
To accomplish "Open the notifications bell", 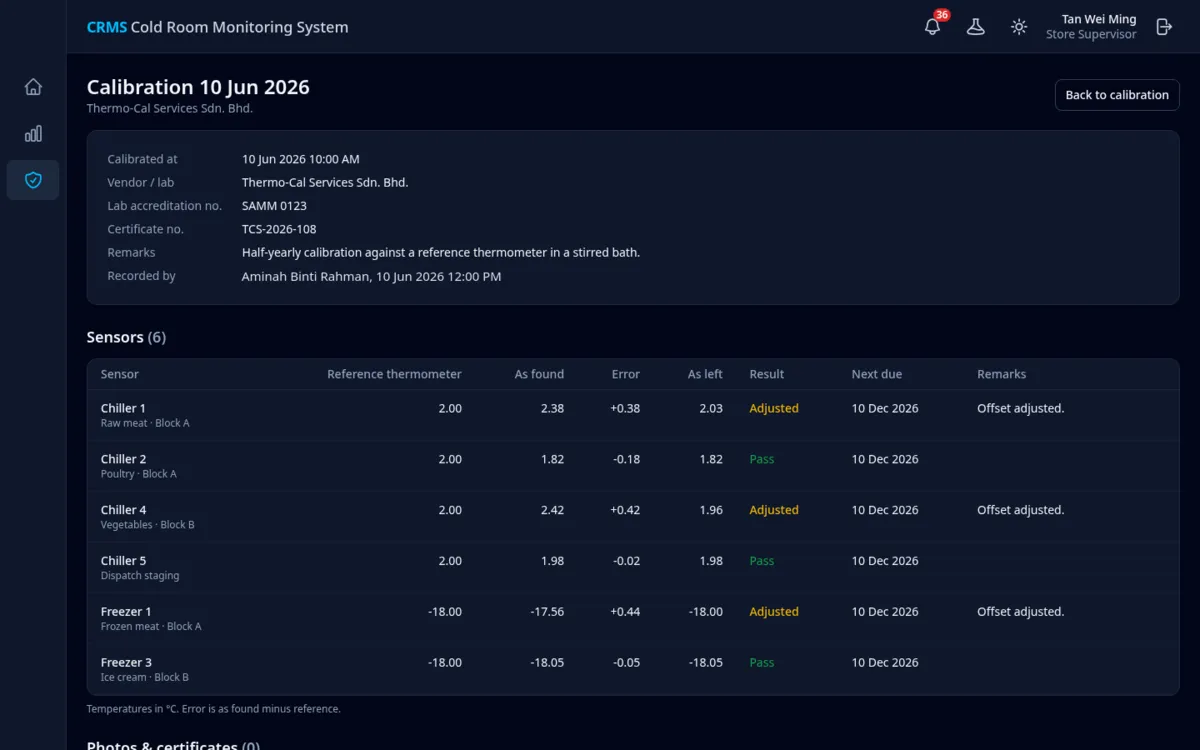I will [932, 27].
